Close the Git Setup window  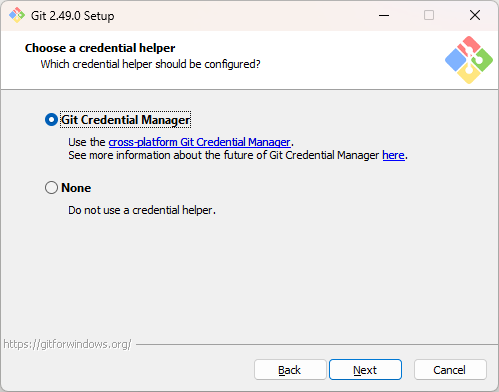(475, 15)
